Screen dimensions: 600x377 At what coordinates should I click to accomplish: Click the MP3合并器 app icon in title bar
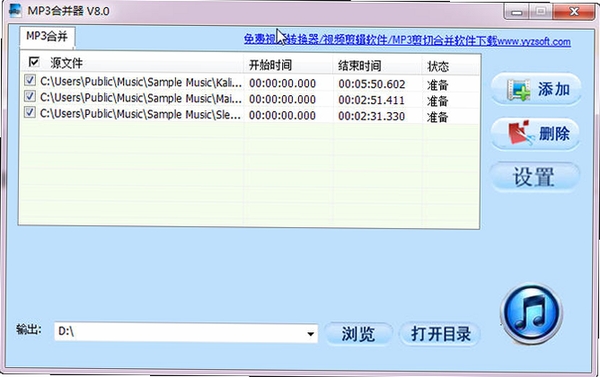(x=15, y=11)
